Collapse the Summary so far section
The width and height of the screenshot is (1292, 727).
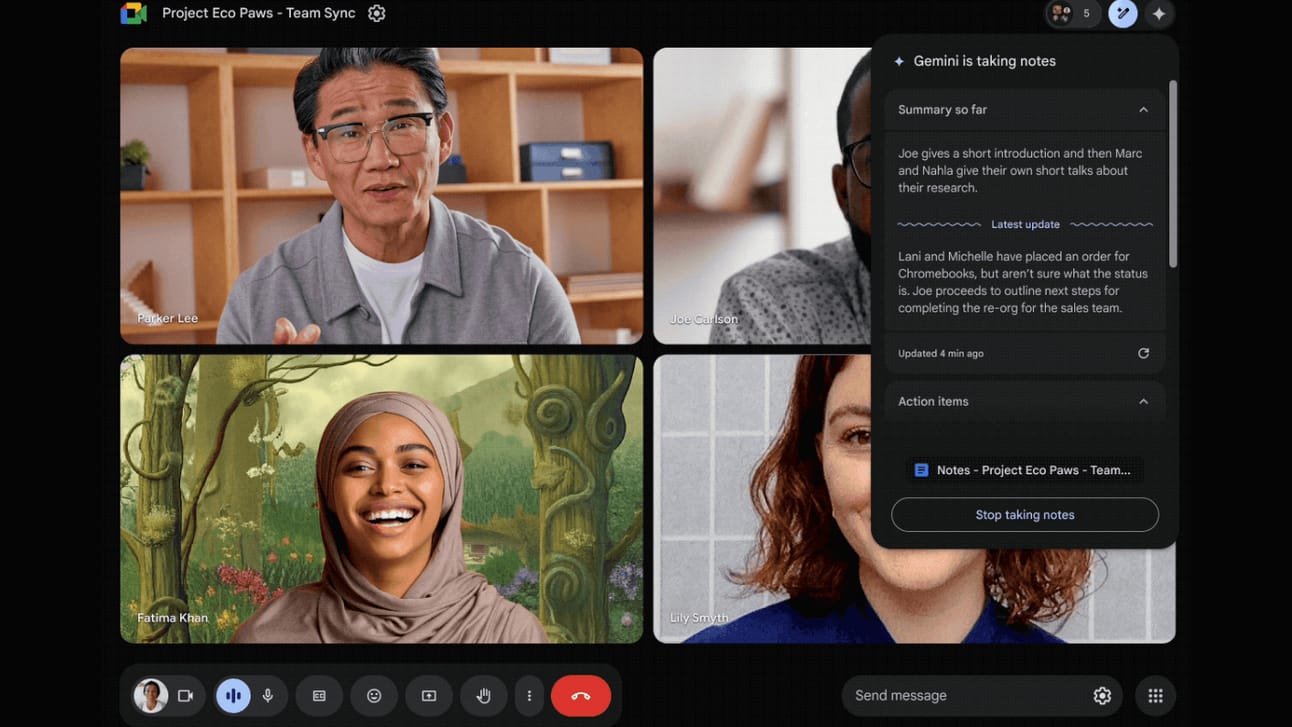point(1143,110)
